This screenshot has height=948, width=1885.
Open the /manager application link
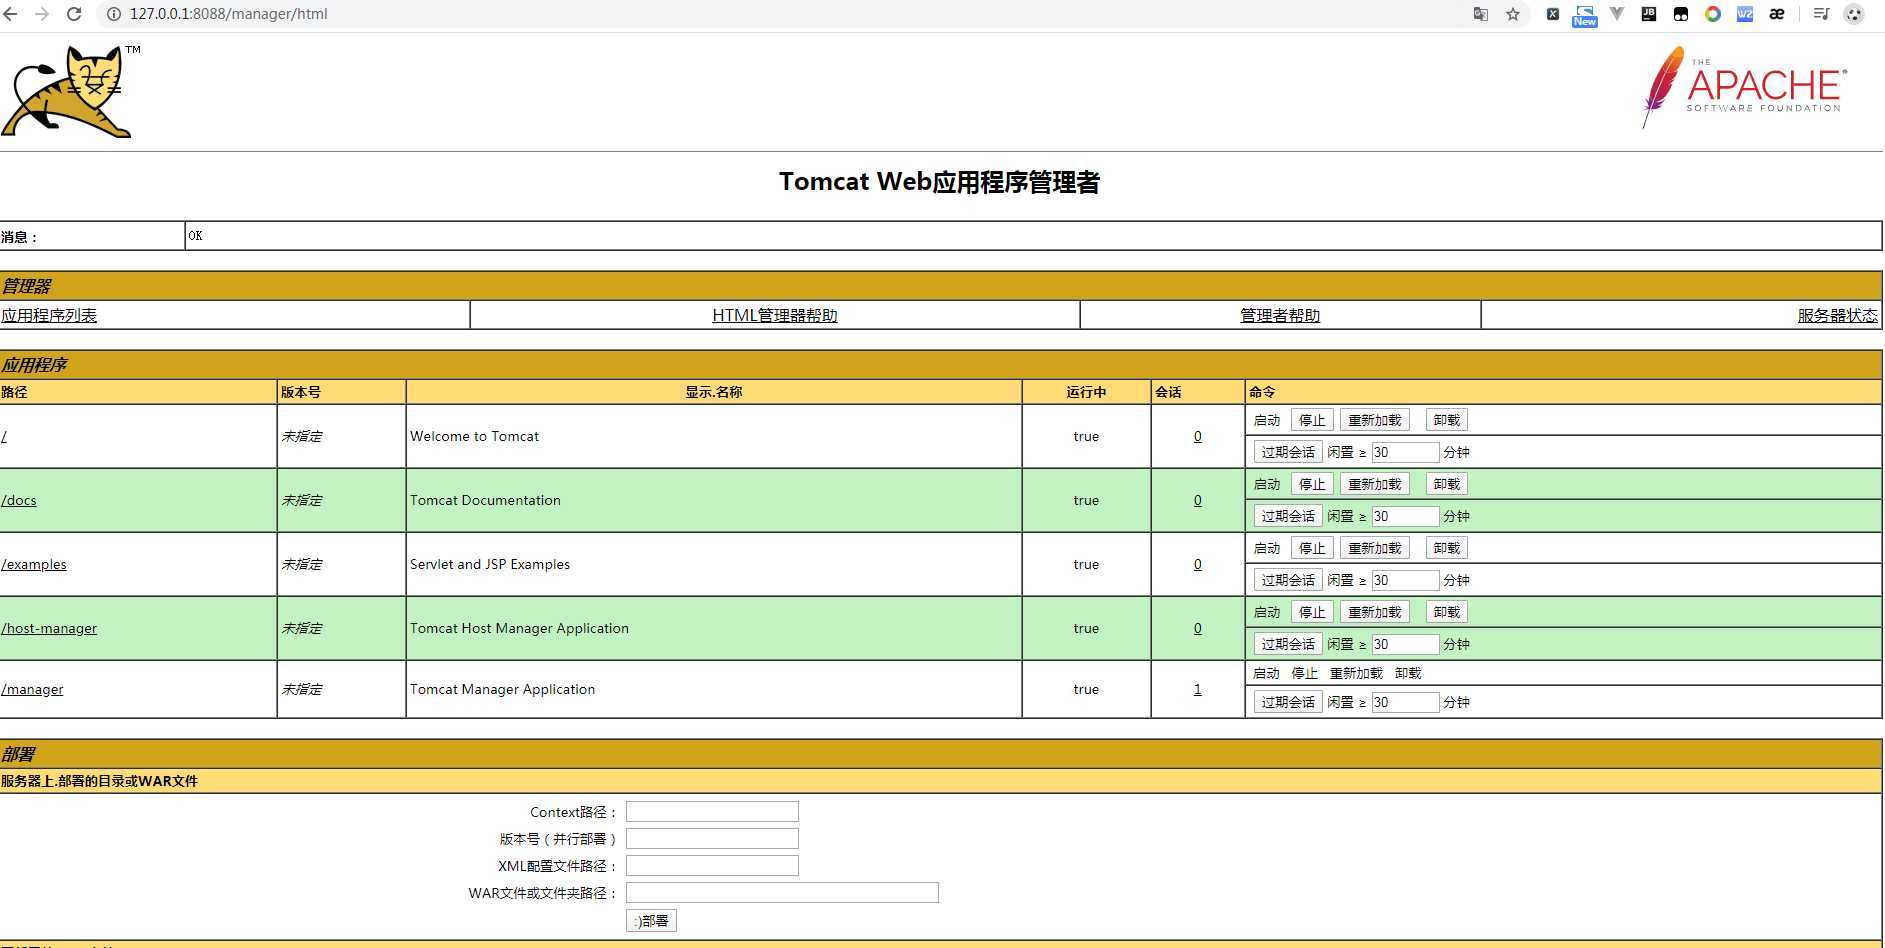point(32,689)
